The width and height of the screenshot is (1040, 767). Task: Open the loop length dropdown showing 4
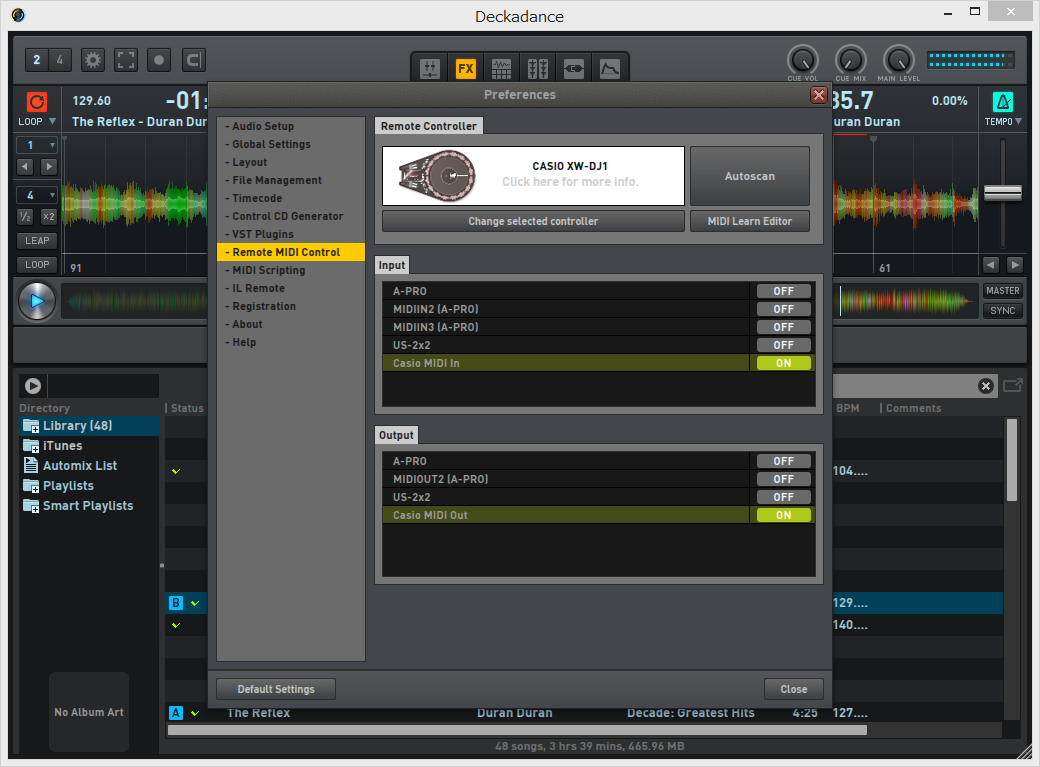[x=37, y=195]
